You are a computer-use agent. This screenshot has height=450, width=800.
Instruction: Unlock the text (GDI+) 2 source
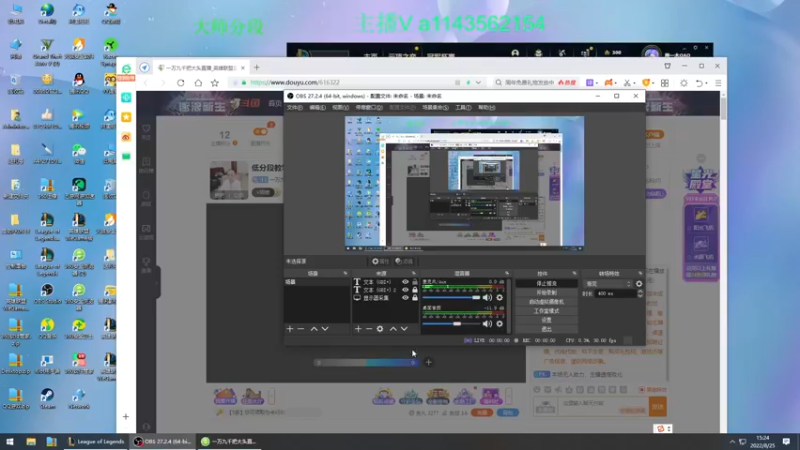(415, 290)
